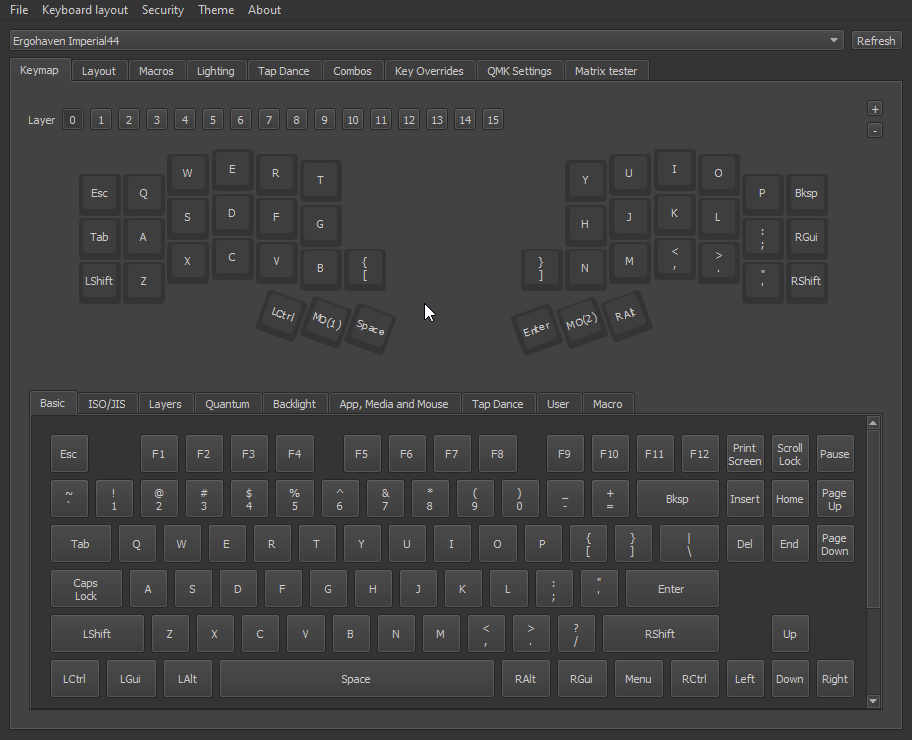Zoom out keymap with minus button

[875, 130]
